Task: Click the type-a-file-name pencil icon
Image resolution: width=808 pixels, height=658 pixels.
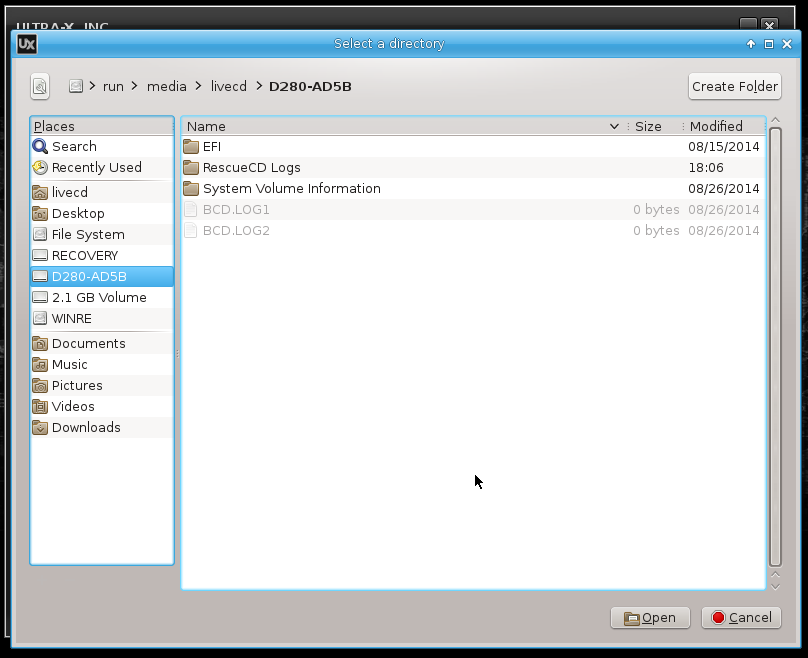Action: tap(40, 87)
